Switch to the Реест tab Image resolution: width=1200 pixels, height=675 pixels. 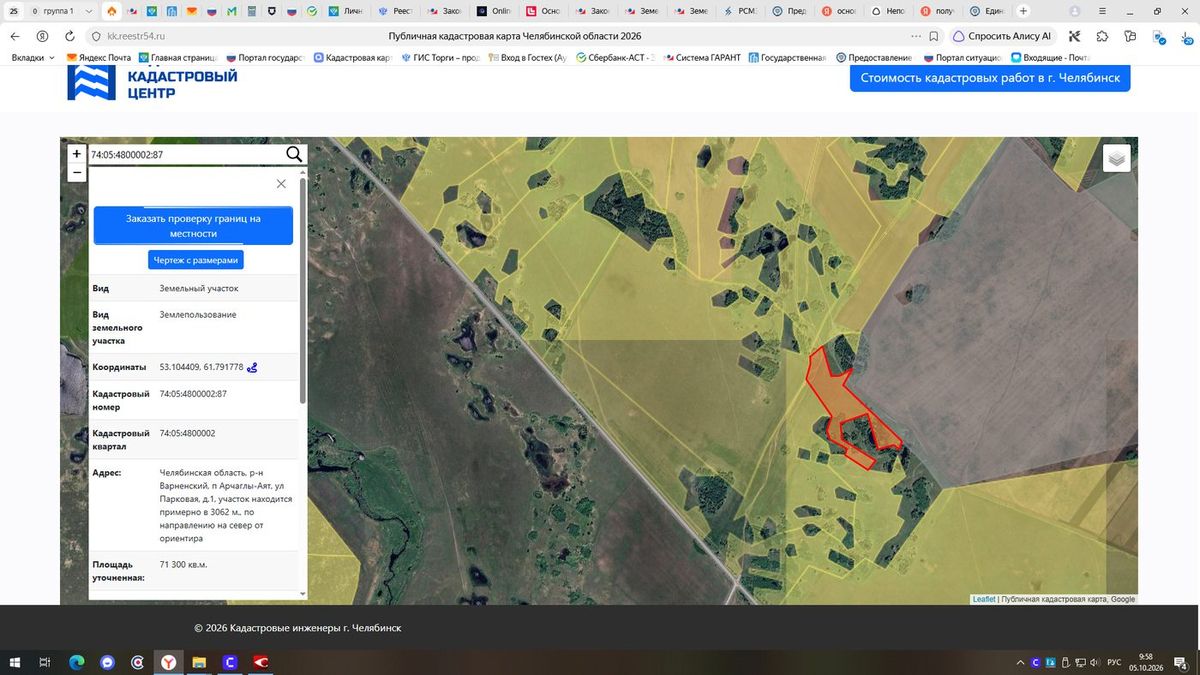(395, 11)
